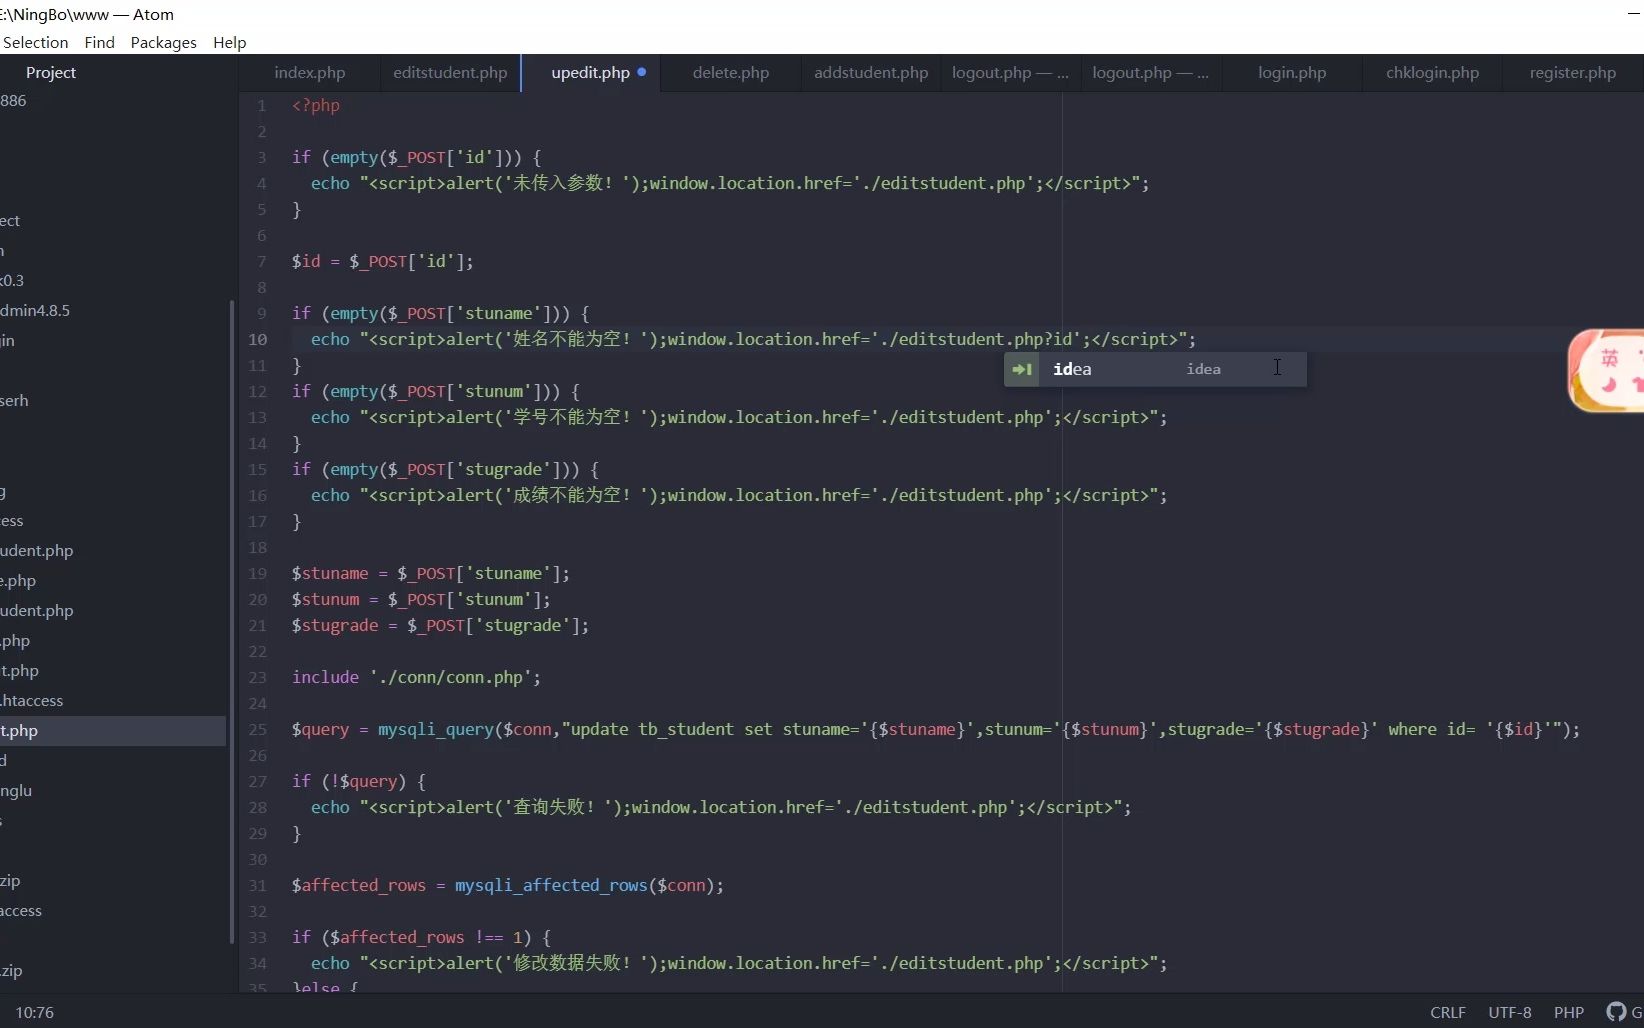This screenshot has height=1028, width=1644.
Task: Open the Packages menu
Action: click(x=162, y=42)
